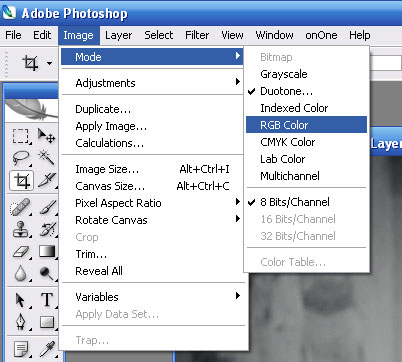
Task: Expand the Mode submenu
Action: [152, 57]
